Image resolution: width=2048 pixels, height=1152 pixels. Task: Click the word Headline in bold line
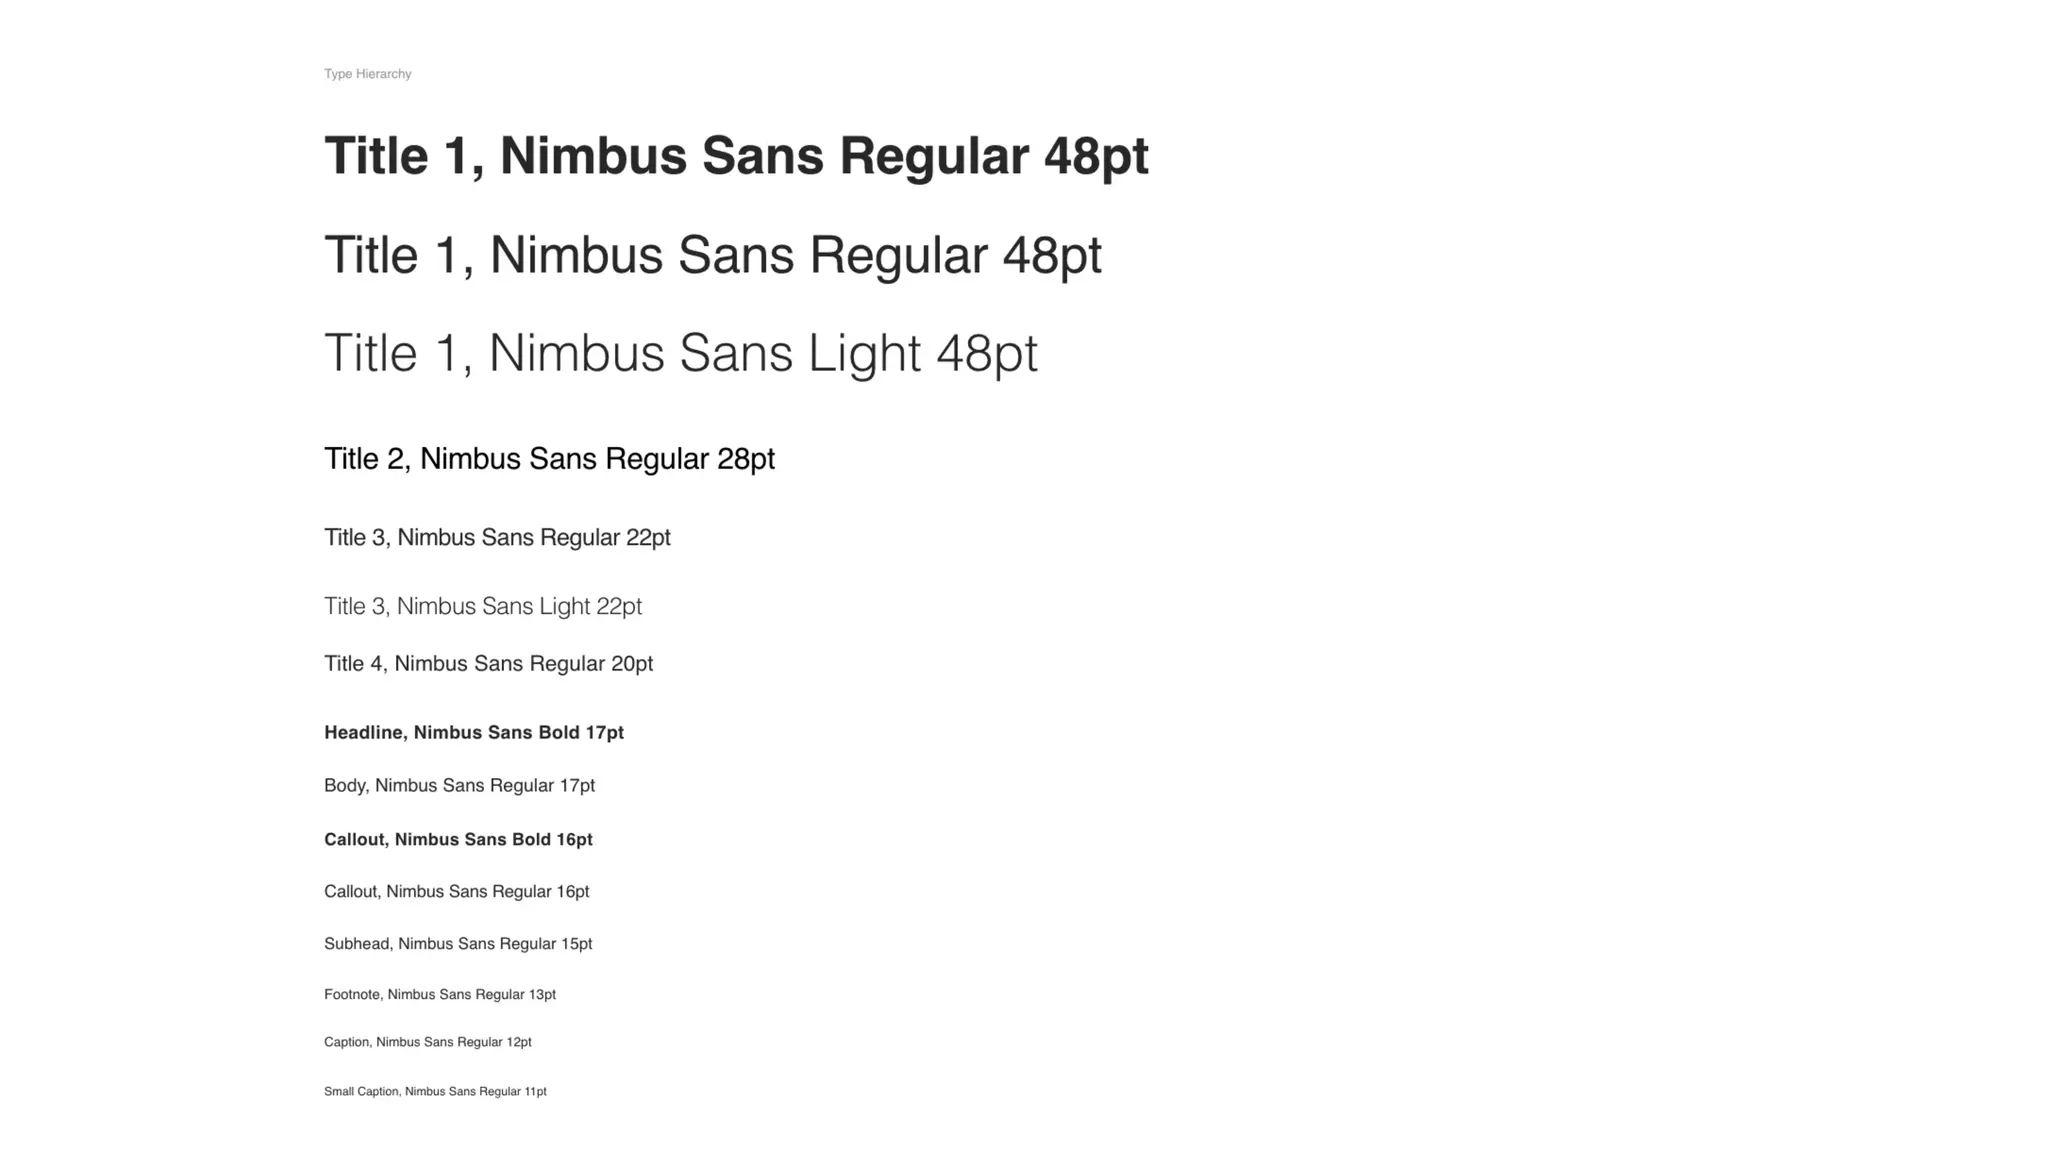[x=364, y=733]
